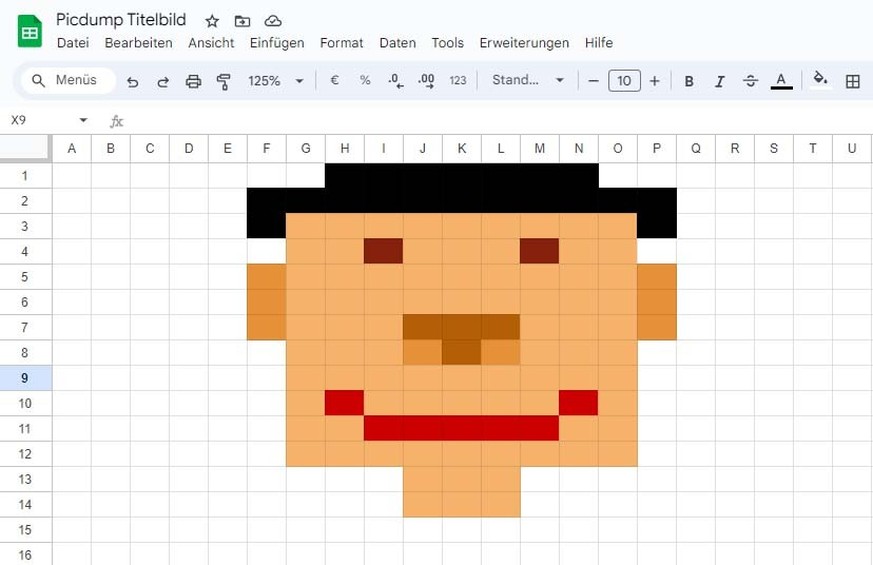Select row 16 header
Viewport: 873px width, 565px height.
click(26, 555)
